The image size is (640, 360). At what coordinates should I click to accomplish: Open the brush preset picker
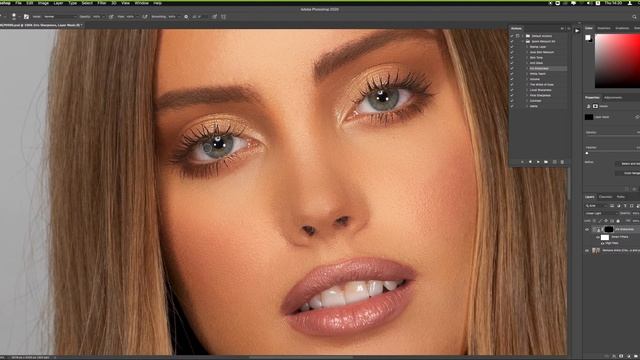(14, 16)
